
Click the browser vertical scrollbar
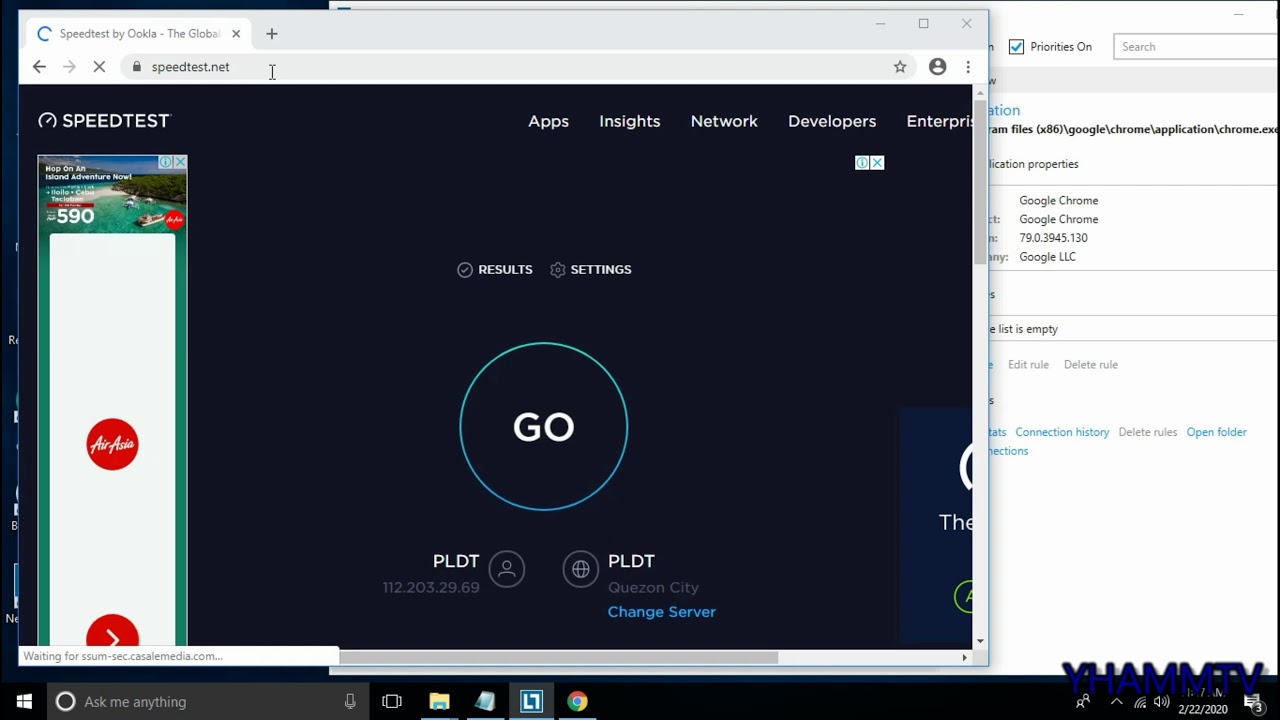[980, 183]
